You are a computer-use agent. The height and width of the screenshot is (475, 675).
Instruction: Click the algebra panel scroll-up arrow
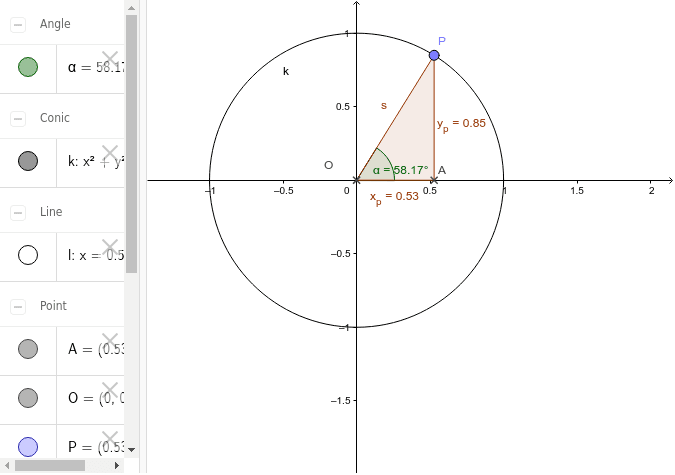132,8
